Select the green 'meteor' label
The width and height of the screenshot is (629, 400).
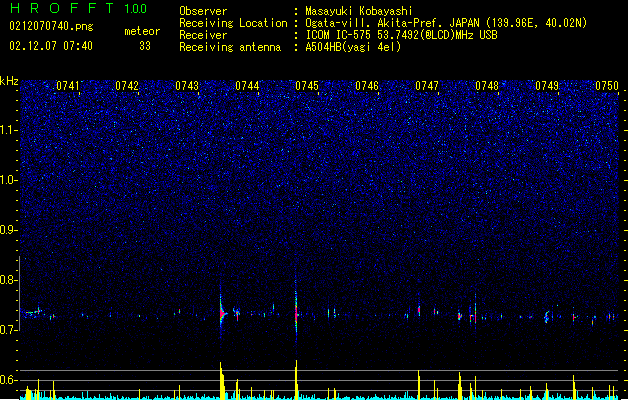coord(142,31)
